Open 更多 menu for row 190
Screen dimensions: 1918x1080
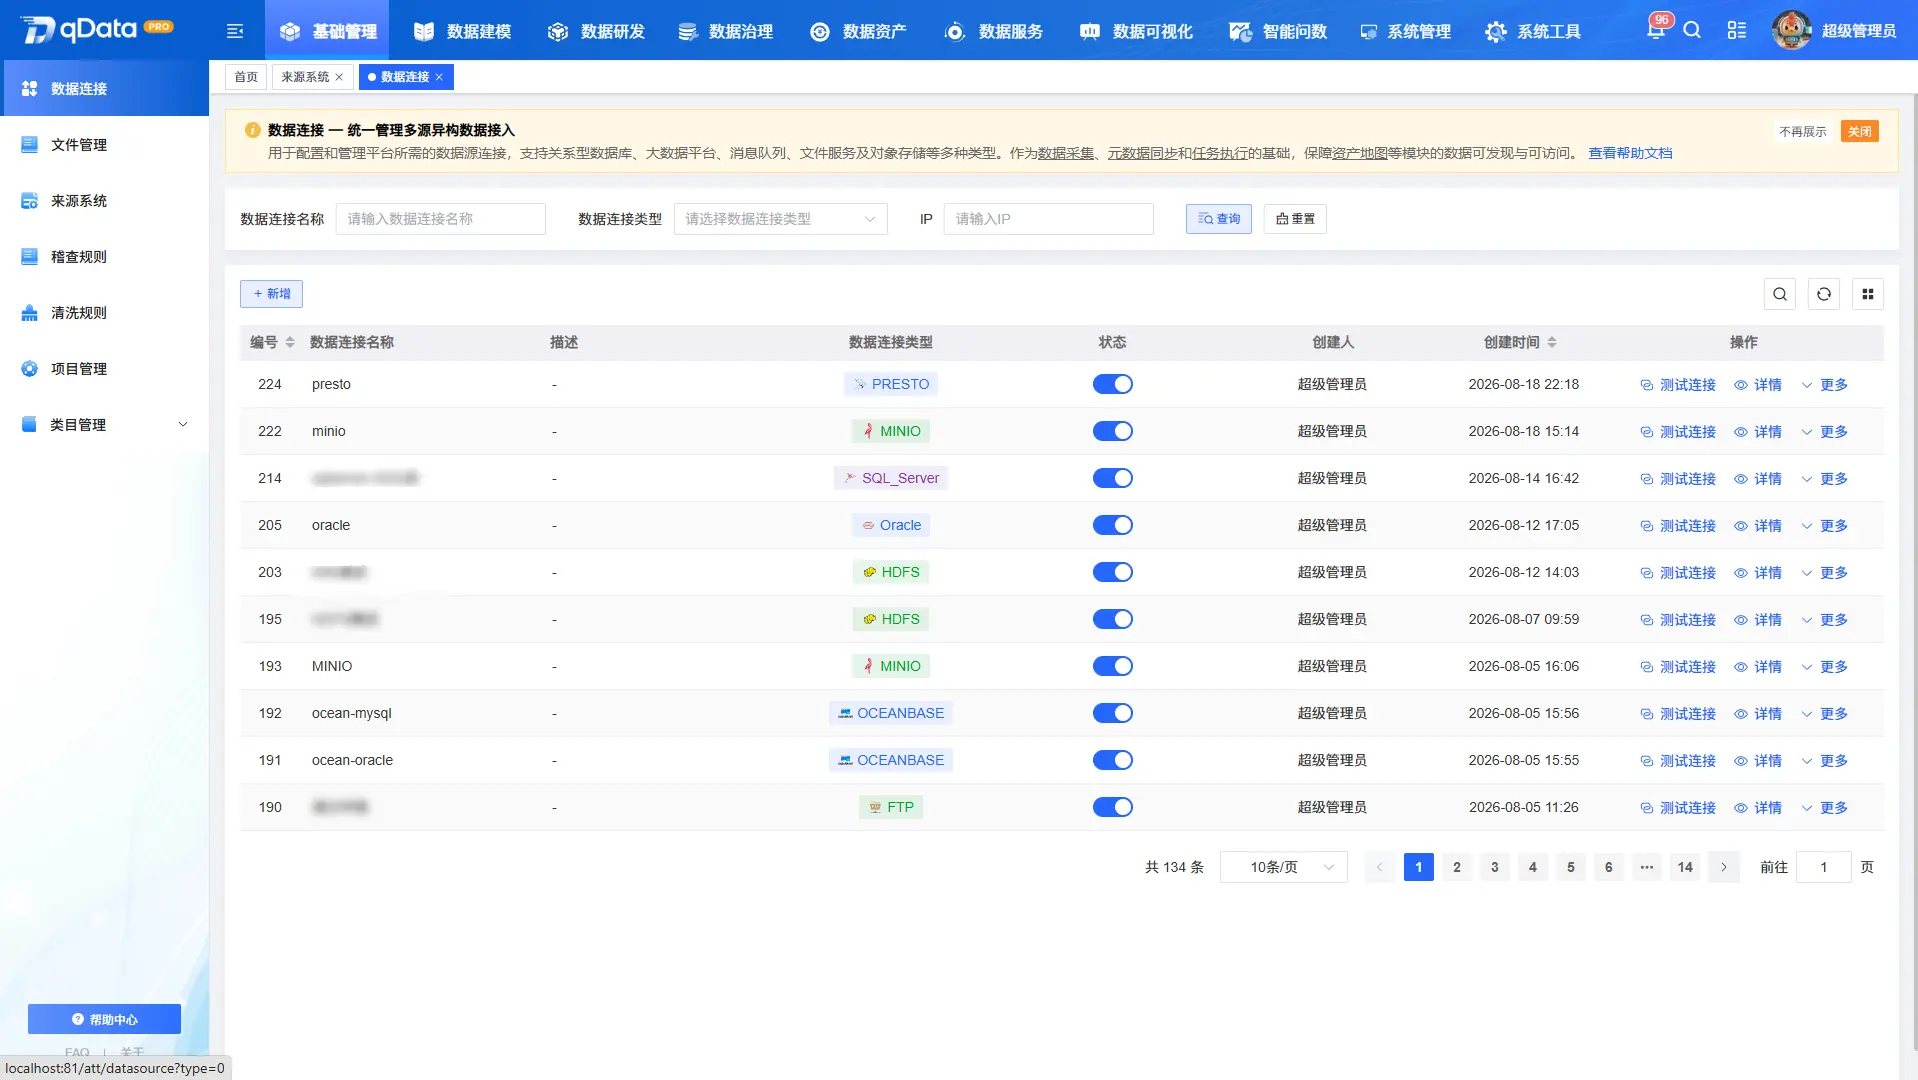(1824, 808)
